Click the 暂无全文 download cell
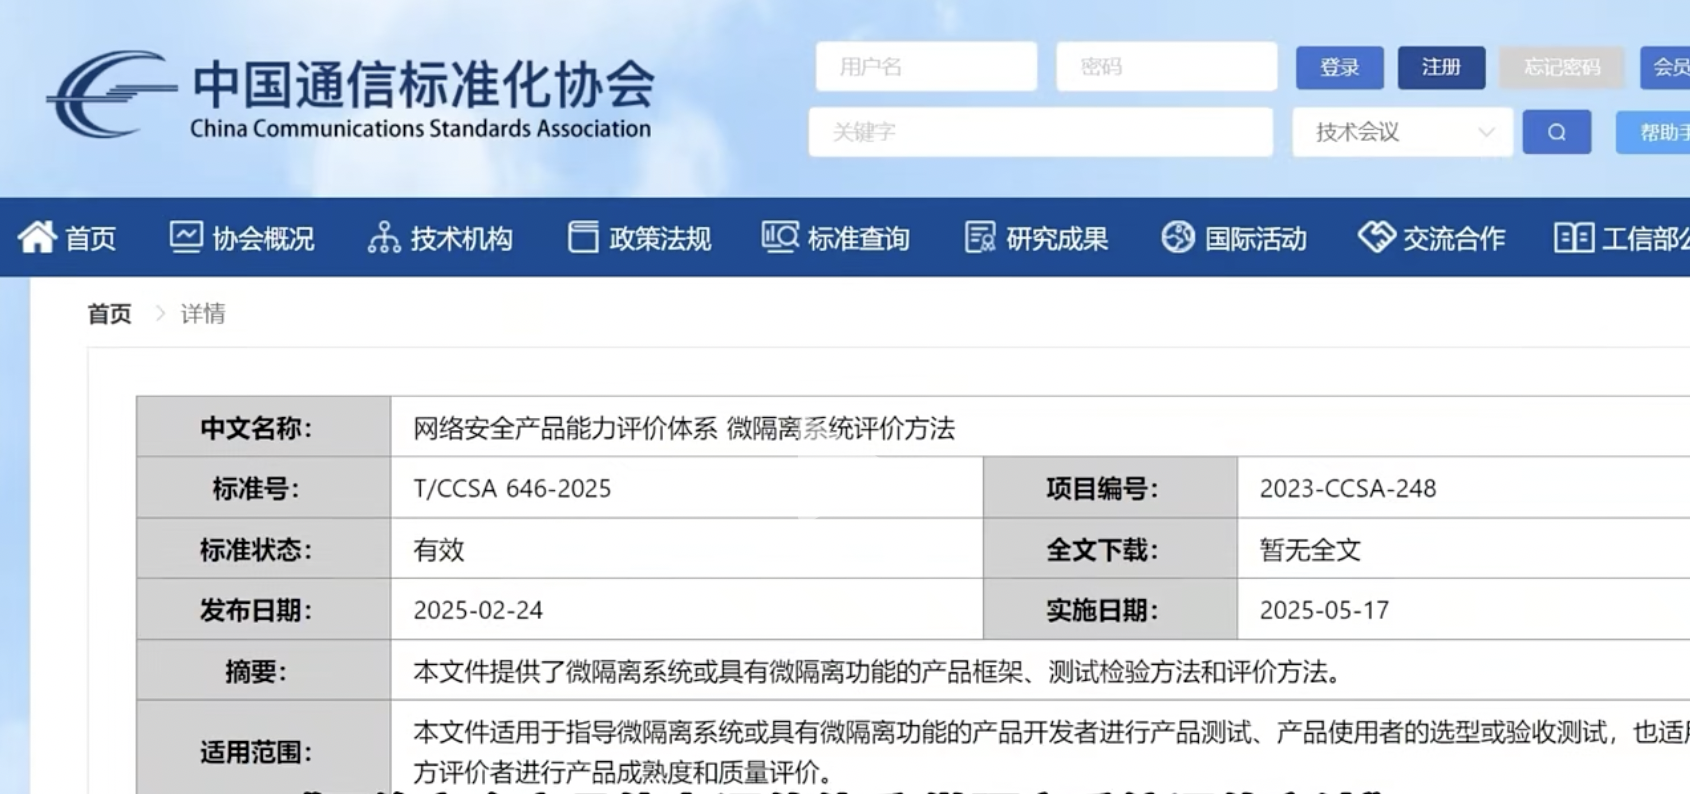The image size is (1690, 794). [1310, 550]
